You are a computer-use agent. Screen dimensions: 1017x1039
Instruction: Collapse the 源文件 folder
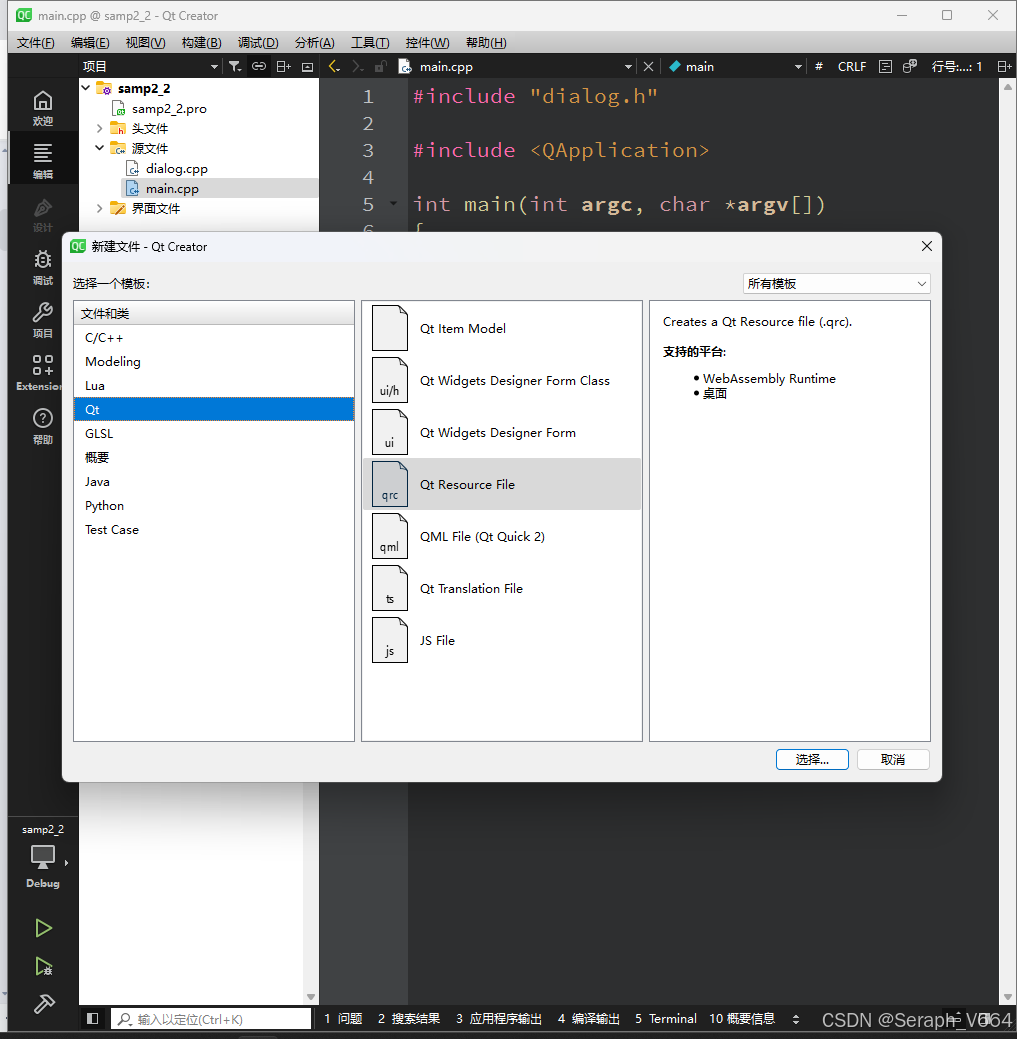99,148
